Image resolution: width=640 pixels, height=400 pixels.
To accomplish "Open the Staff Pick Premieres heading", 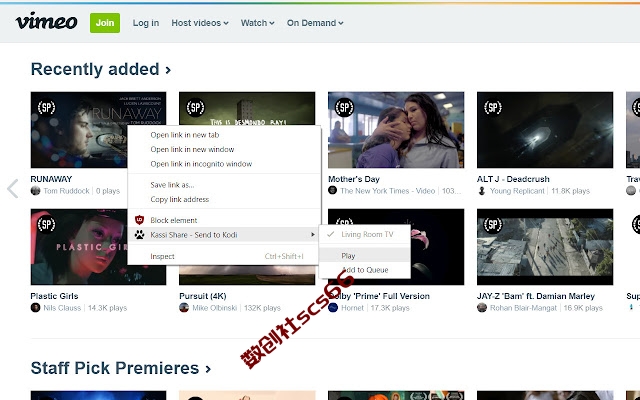I will coord(121,368).
